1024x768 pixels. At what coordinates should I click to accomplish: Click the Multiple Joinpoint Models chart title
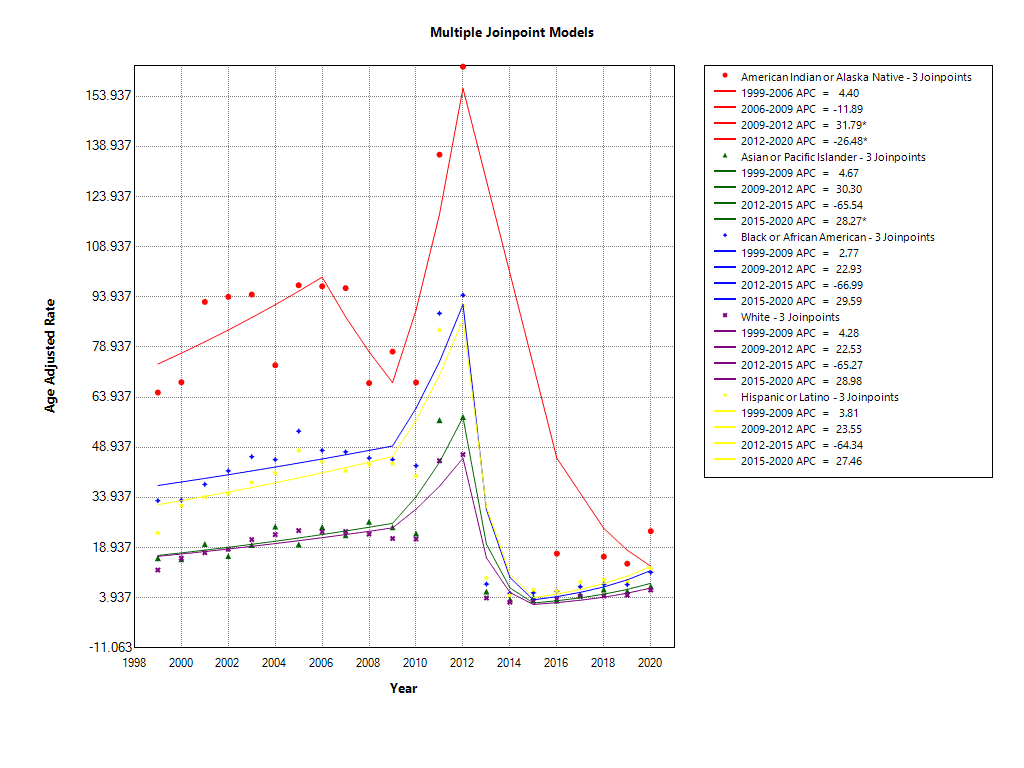(x=511, y=31)
